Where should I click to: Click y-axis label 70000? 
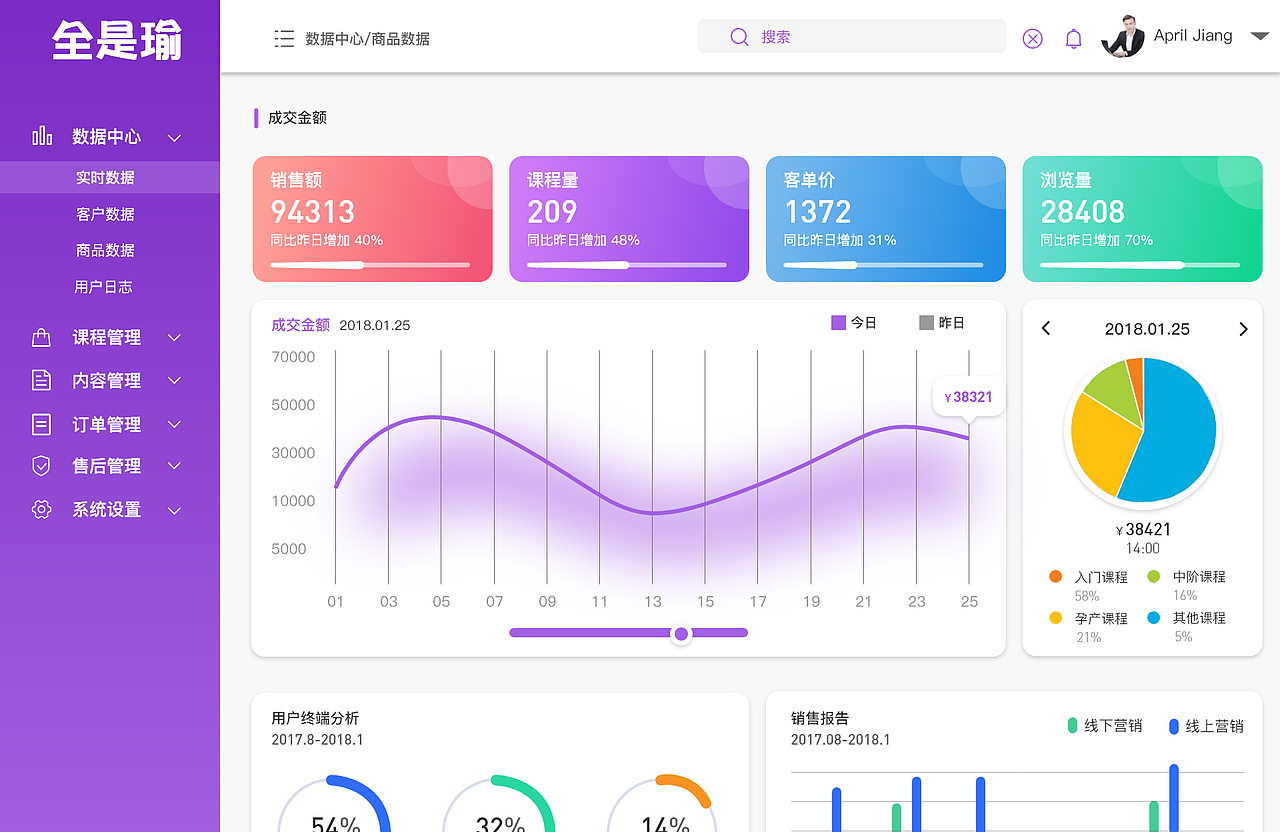pyautogui.click(x=293, y=357)
